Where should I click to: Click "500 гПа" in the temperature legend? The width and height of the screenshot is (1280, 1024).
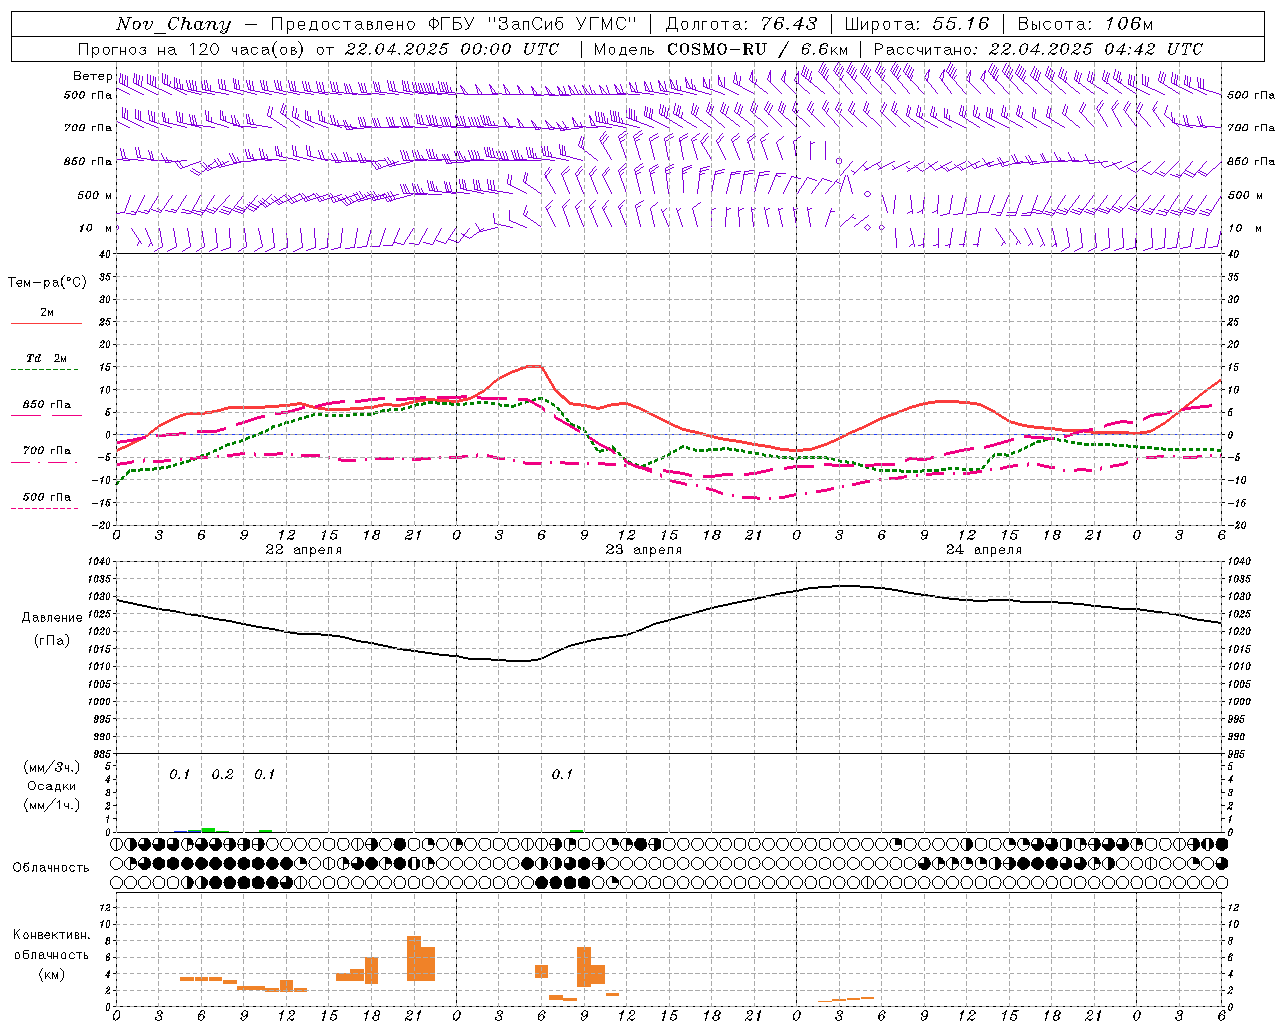[x=47, y=497]
